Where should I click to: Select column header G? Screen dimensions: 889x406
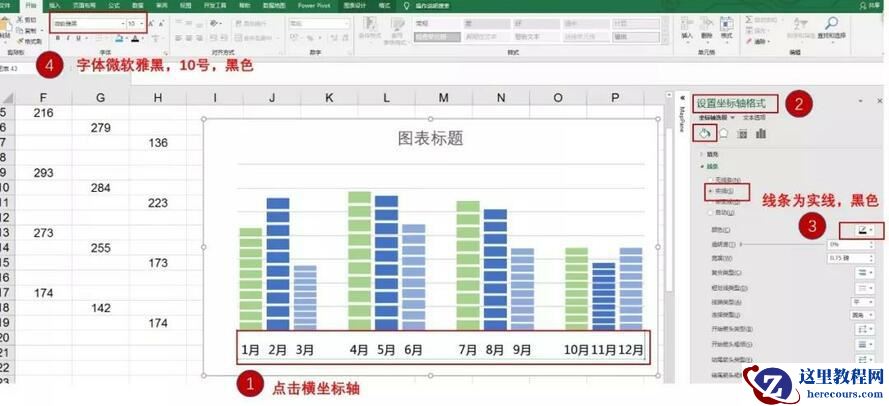coord(100,98)
